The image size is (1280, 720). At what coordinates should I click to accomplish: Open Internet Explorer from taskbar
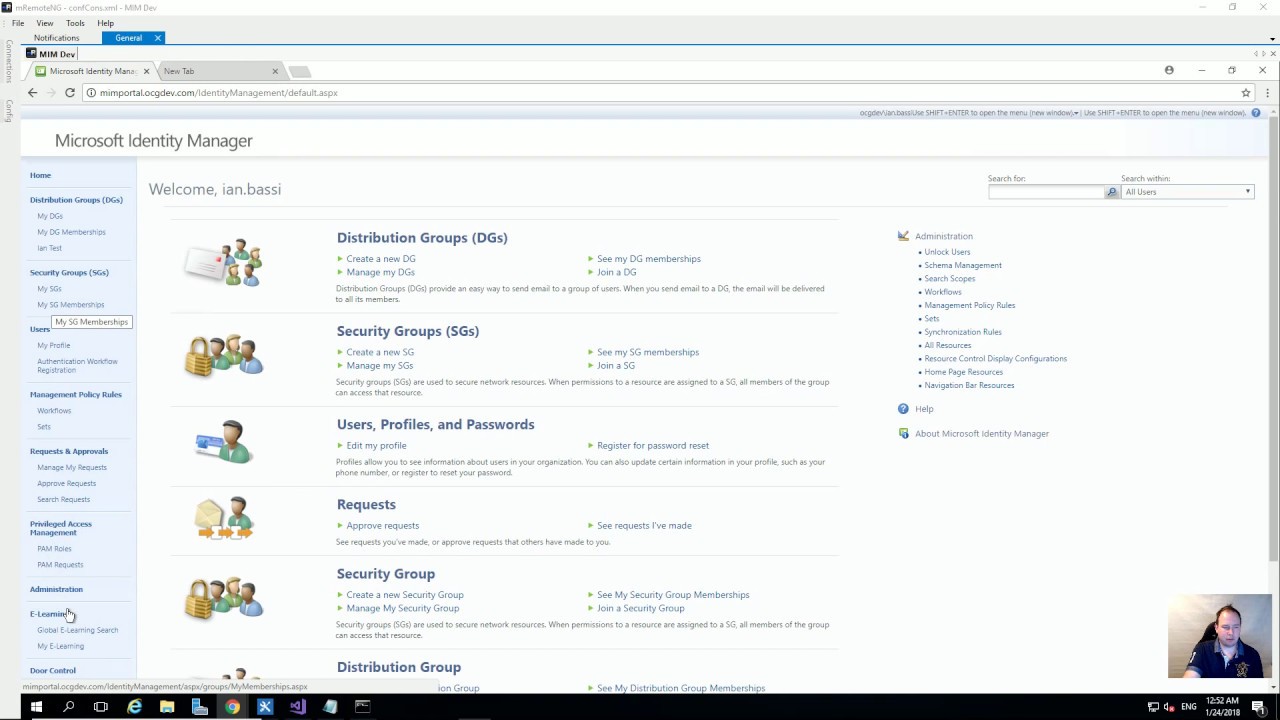pyautogui.click(x=134, y=707)
